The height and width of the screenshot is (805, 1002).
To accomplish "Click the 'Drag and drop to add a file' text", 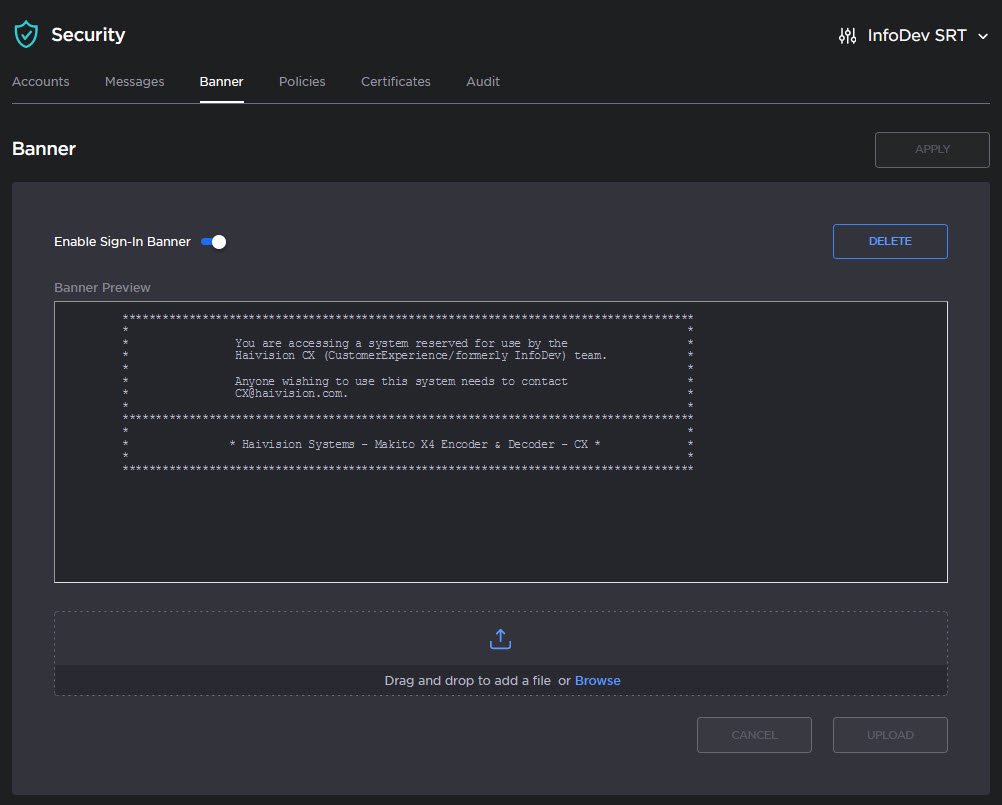I will pos(467,681).
